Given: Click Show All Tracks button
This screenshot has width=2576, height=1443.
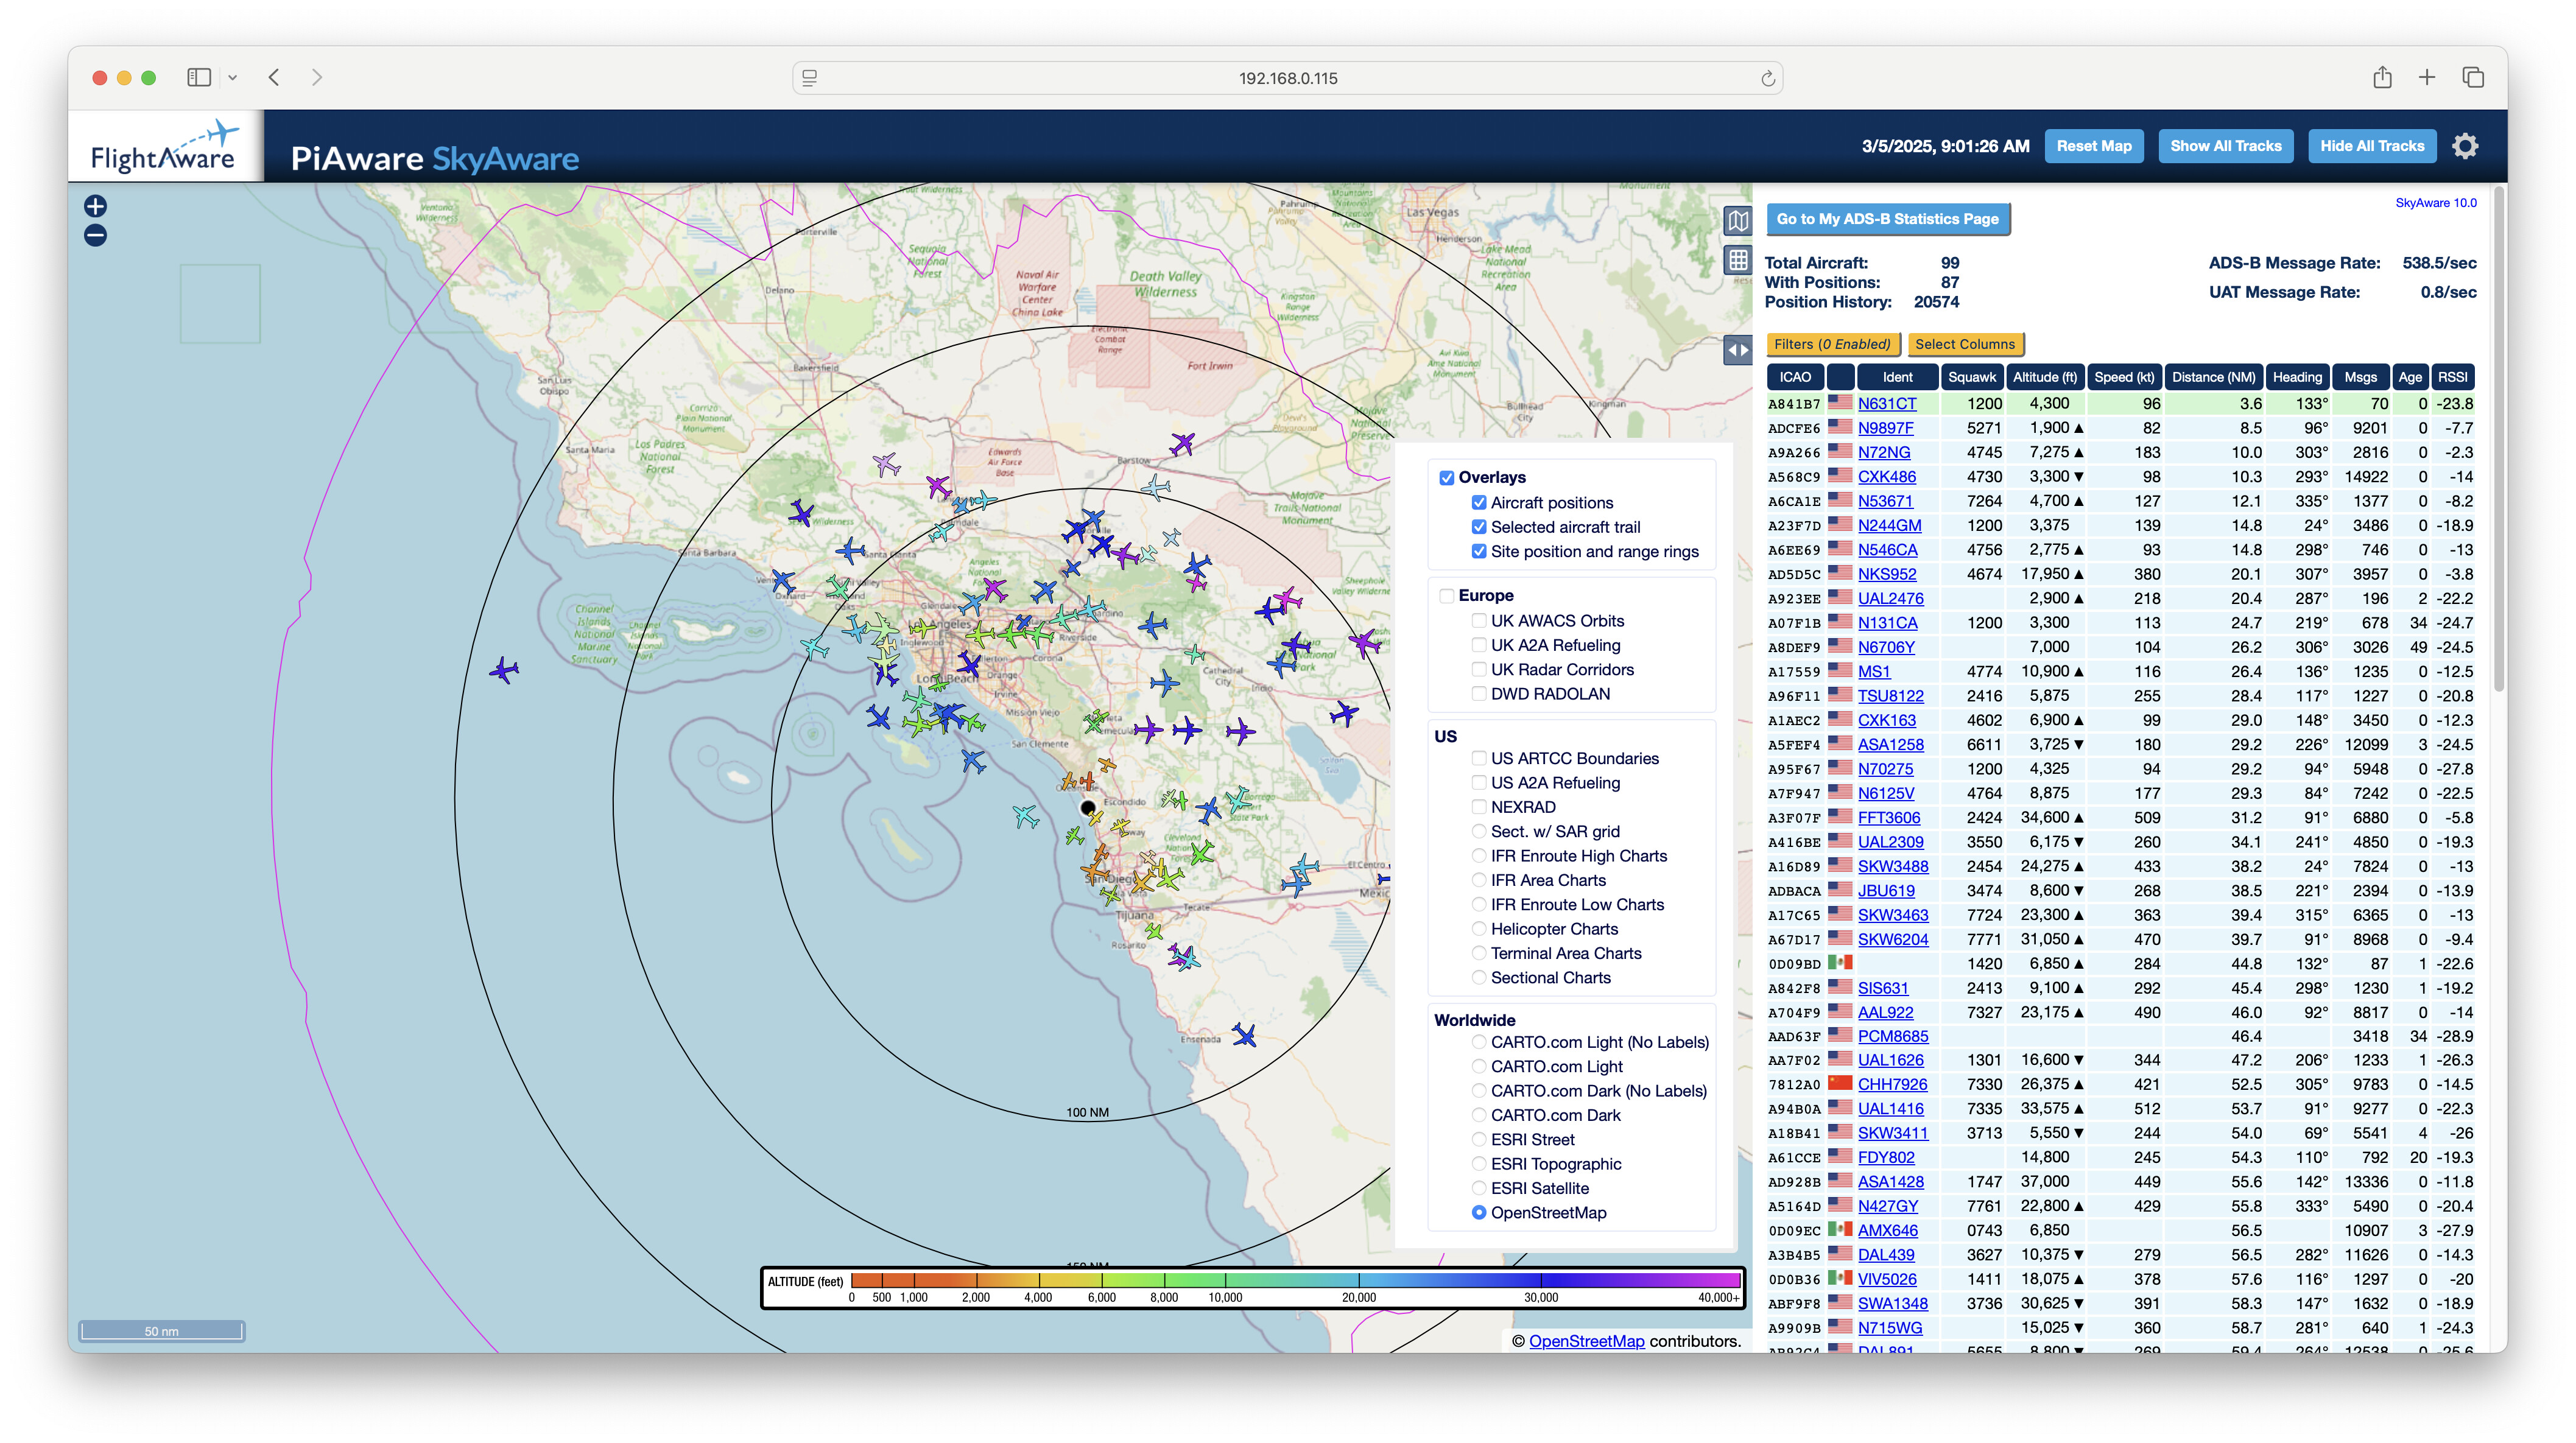Looking at the screenshot, I should click(x=2225, y=146).
